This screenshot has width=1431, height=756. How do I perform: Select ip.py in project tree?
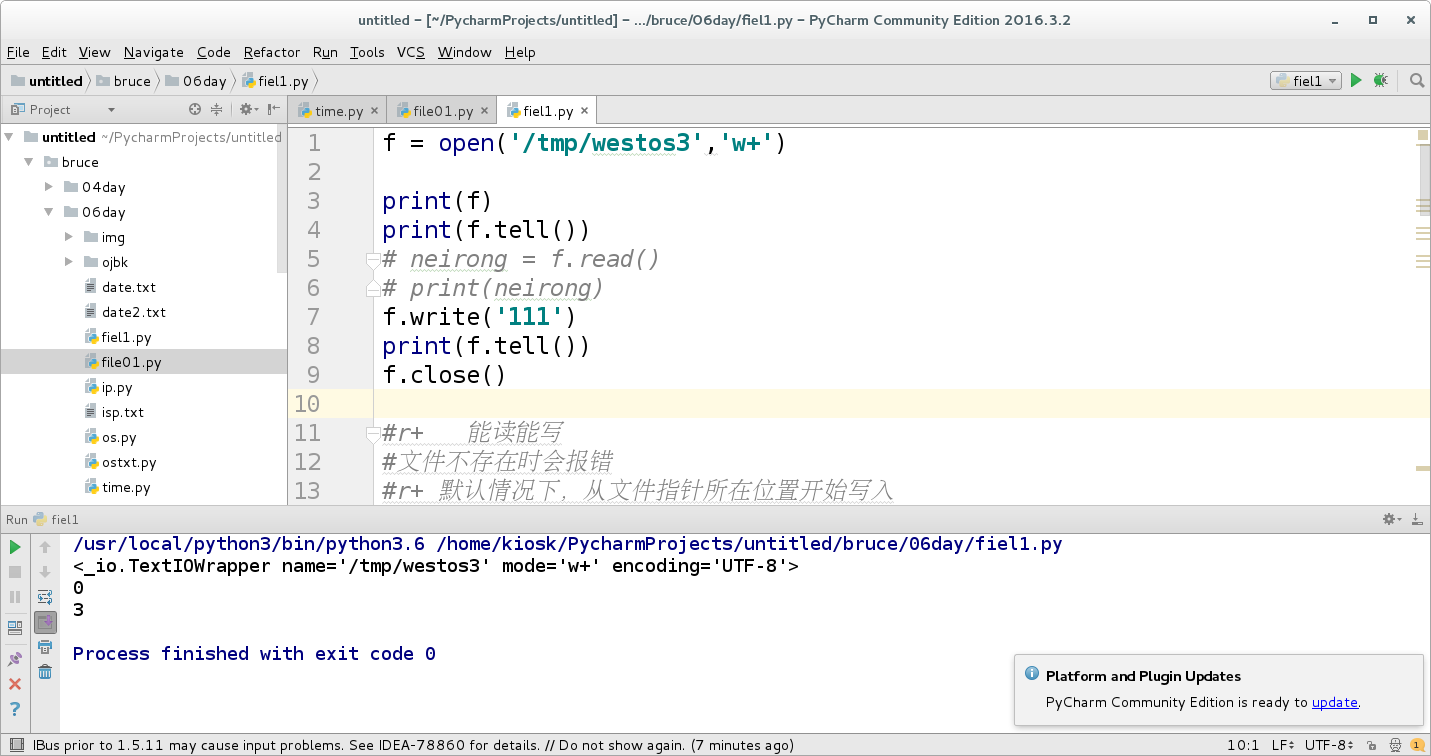click(117, 387)
